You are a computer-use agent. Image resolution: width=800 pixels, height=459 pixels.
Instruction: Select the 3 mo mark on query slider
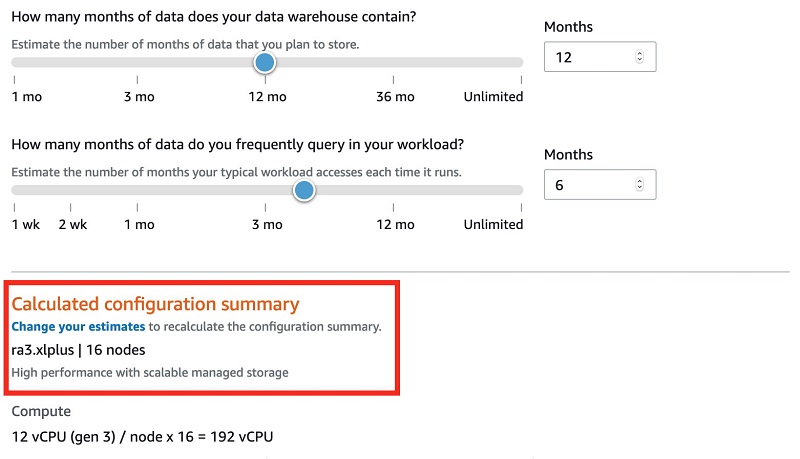tap(267, 224)
